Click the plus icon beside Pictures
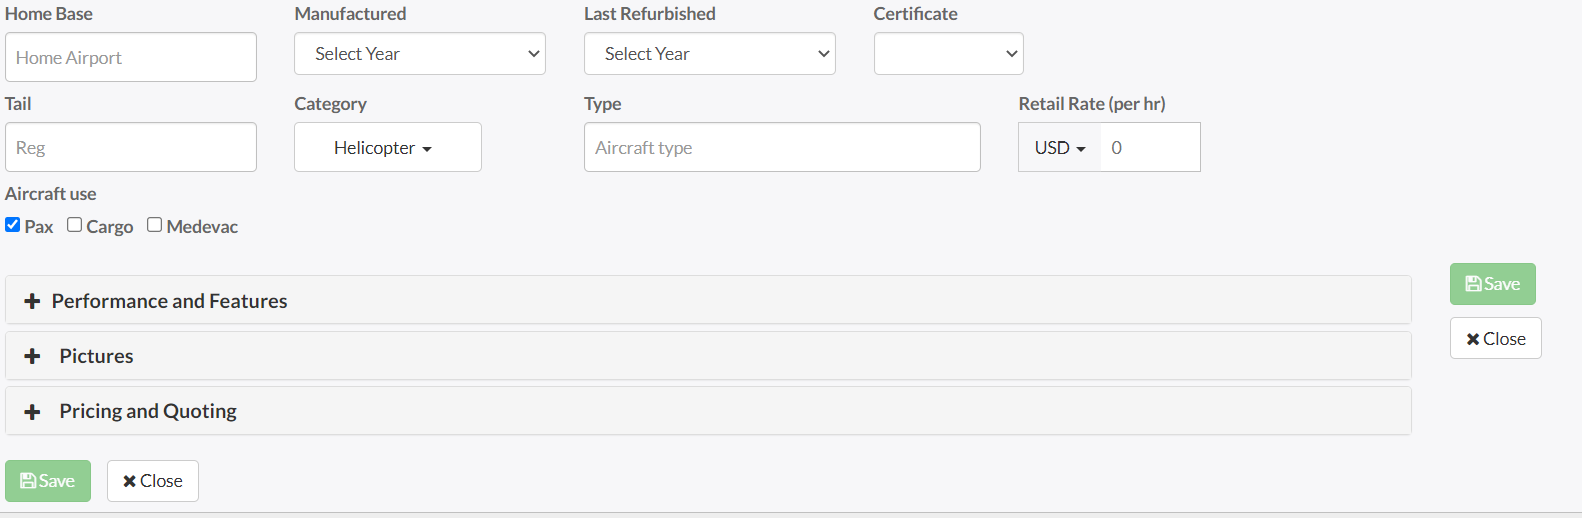The height and width of the screenshot is (518, 1582). (32, 356)
